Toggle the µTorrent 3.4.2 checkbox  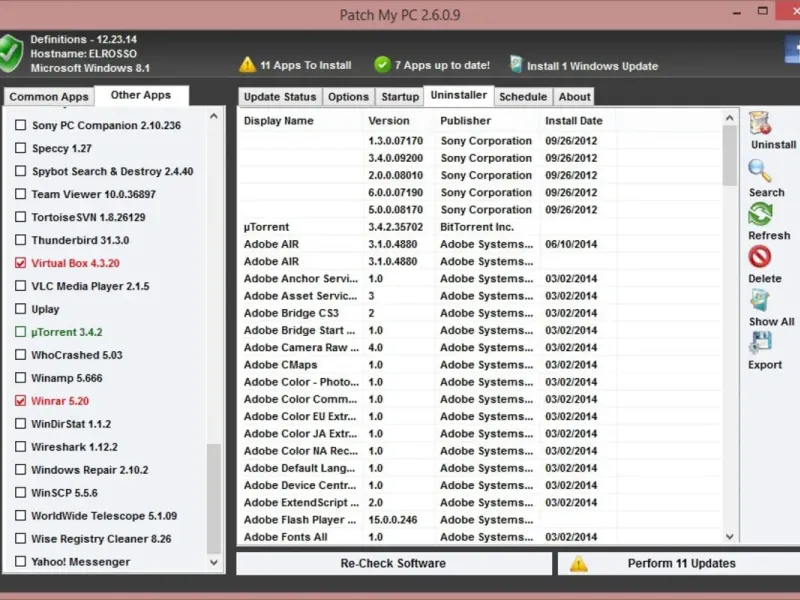click(20, 332)
